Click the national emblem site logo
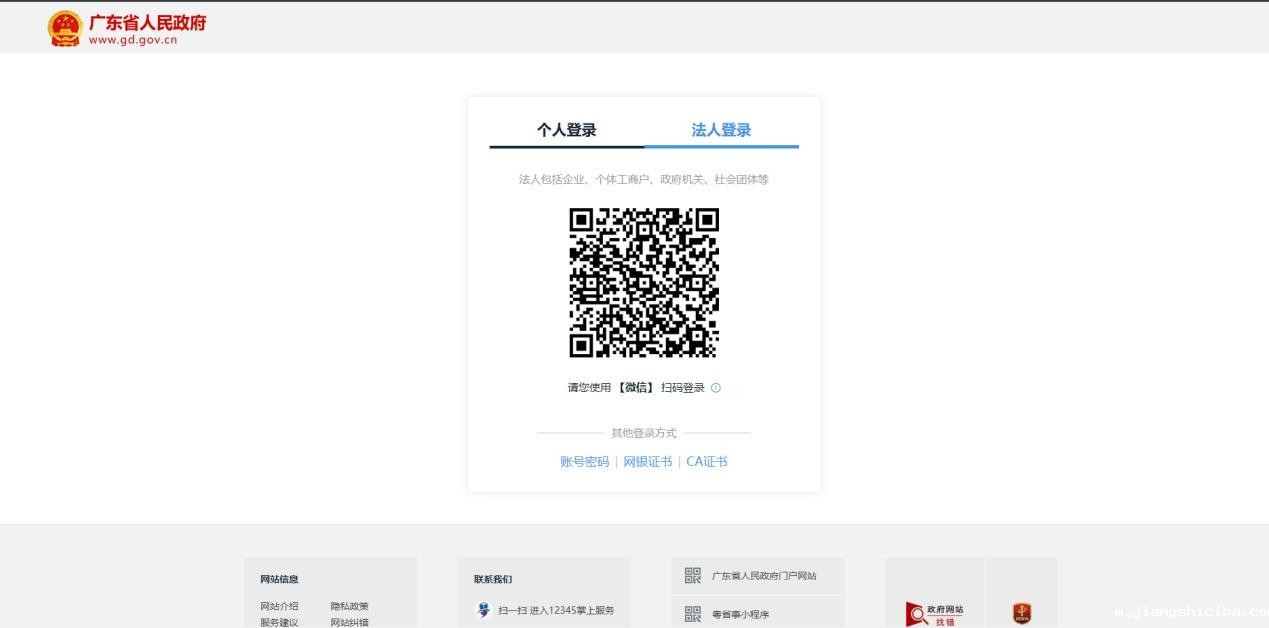The width and height of the screenshot is (1269, 628). point(64,27)
